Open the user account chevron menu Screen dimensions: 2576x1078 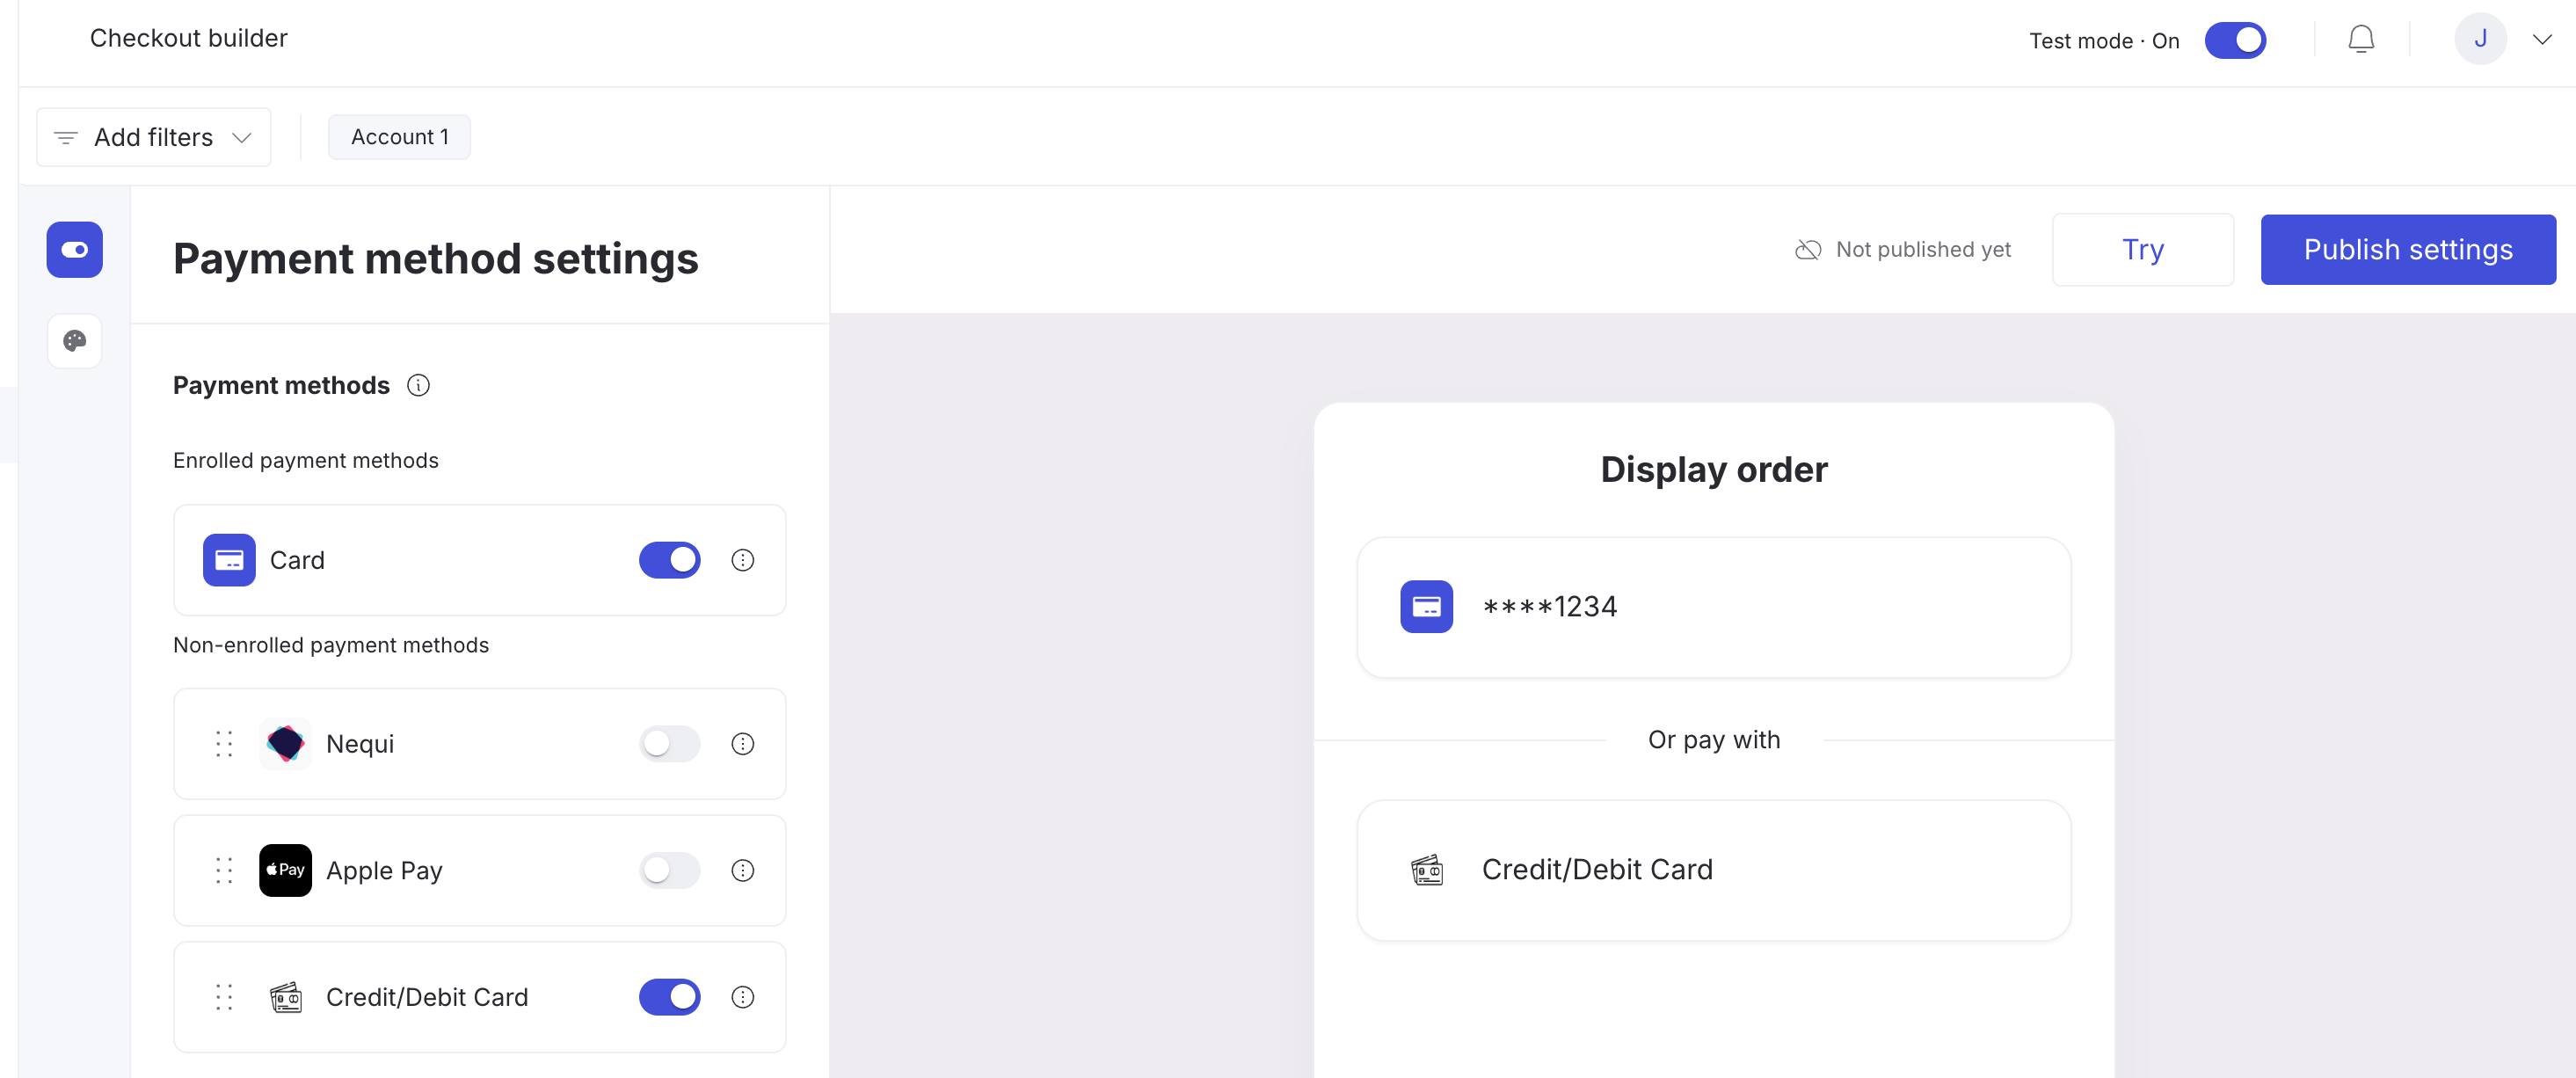(x=2541, y=39)
